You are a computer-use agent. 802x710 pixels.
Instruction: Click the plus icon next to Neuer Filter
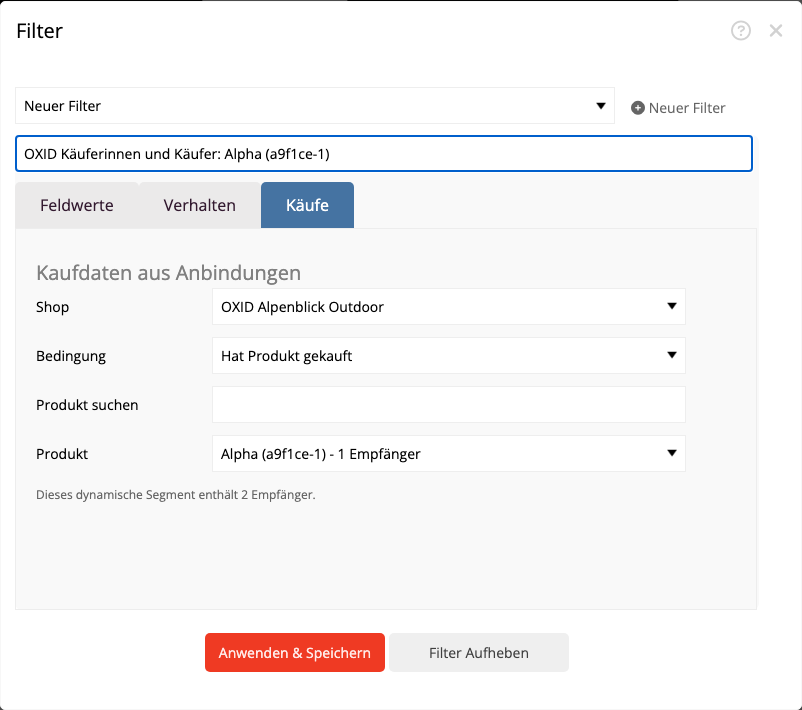(x=637, y=108)
